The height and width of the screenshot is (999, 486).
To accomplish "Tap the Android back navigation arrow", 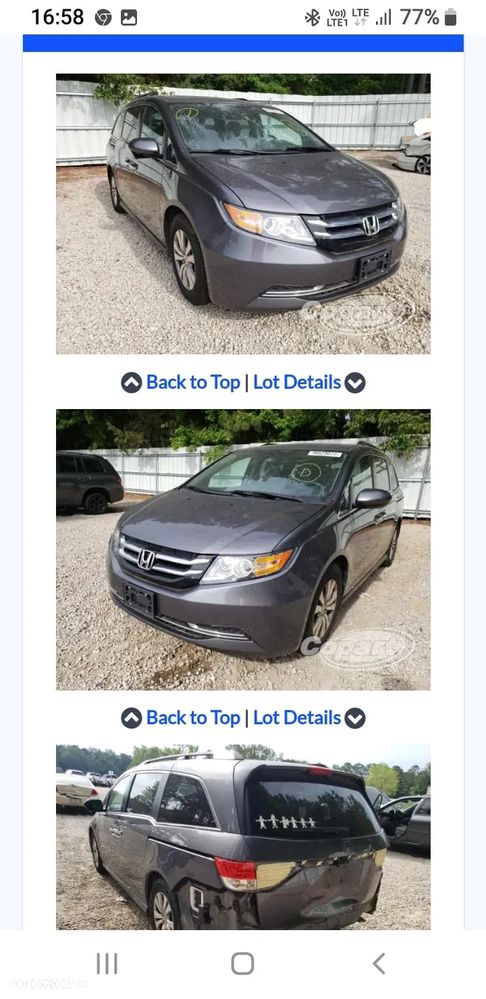I will 379,963.
